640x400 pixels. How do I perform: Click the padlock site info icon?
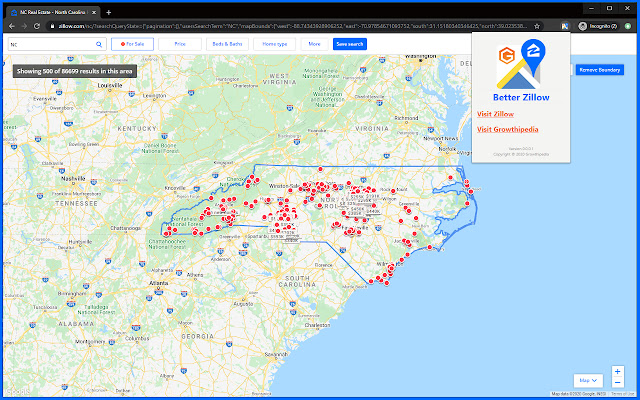53,26
